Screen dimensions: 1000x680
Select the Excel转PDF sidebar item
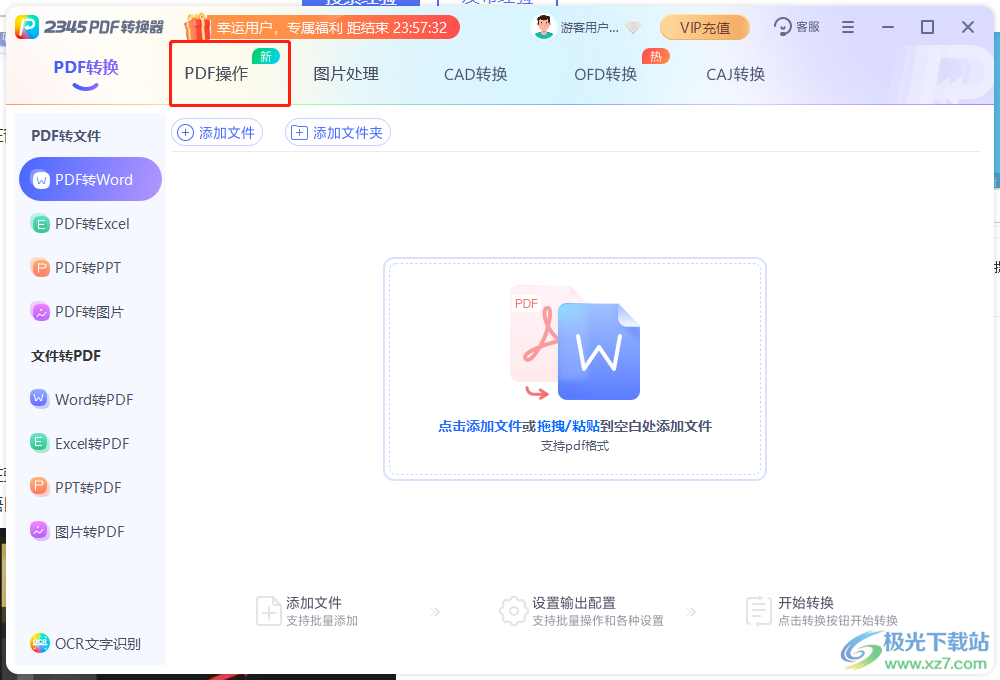tap(91, 443)
